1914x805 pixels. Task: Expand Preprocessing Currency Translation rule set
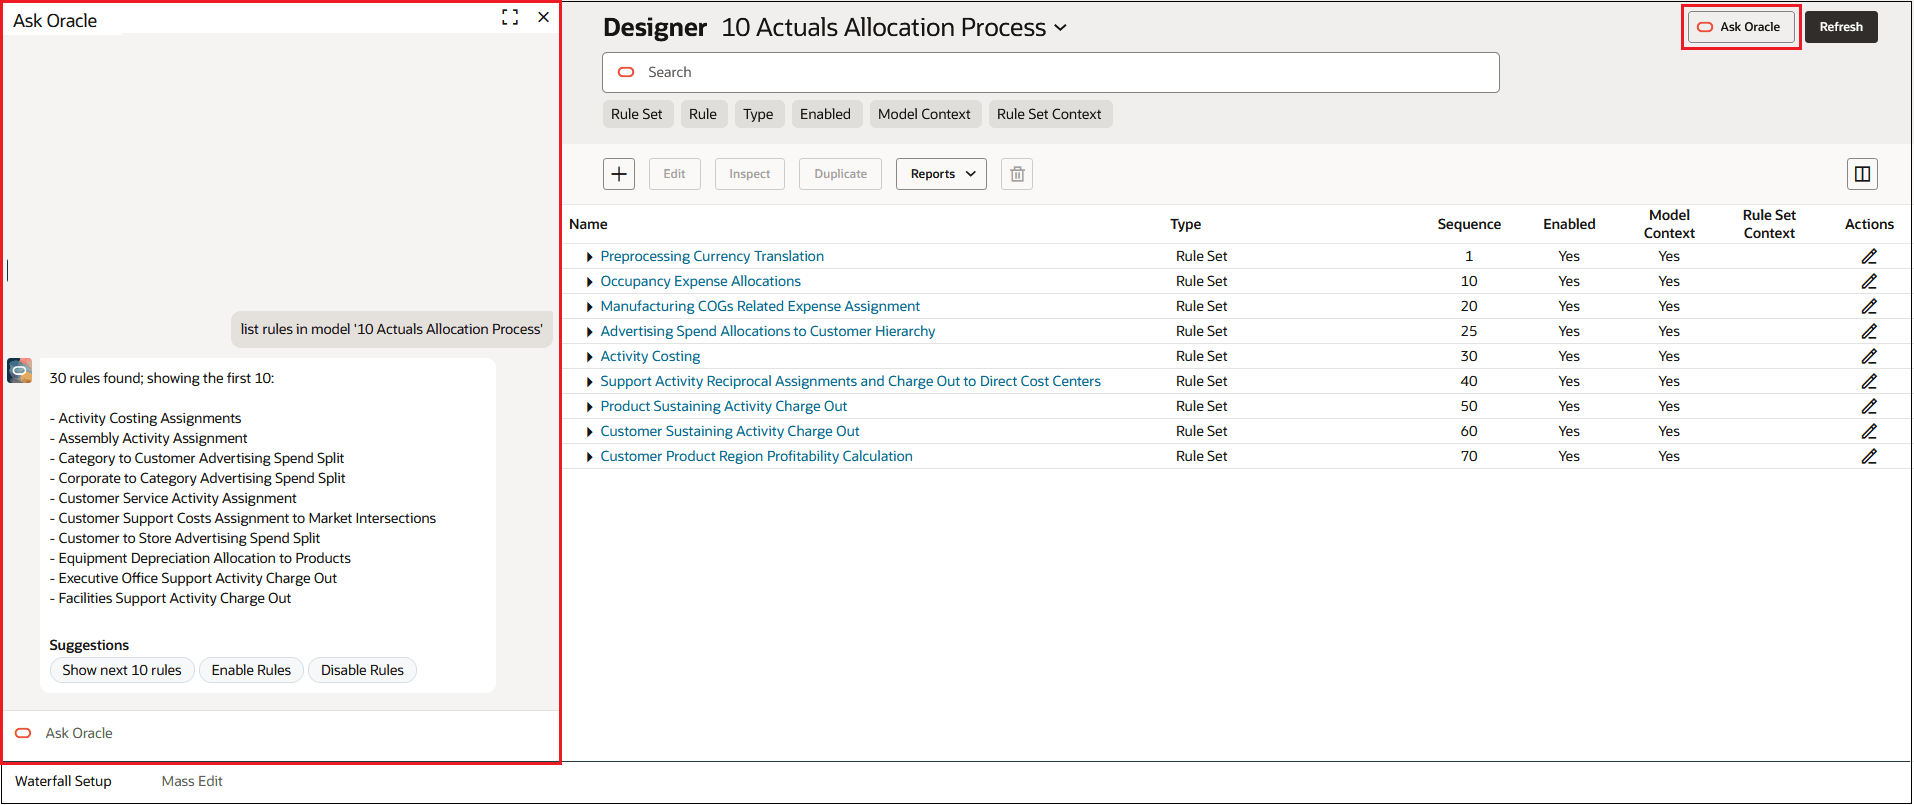coord(590,257)
